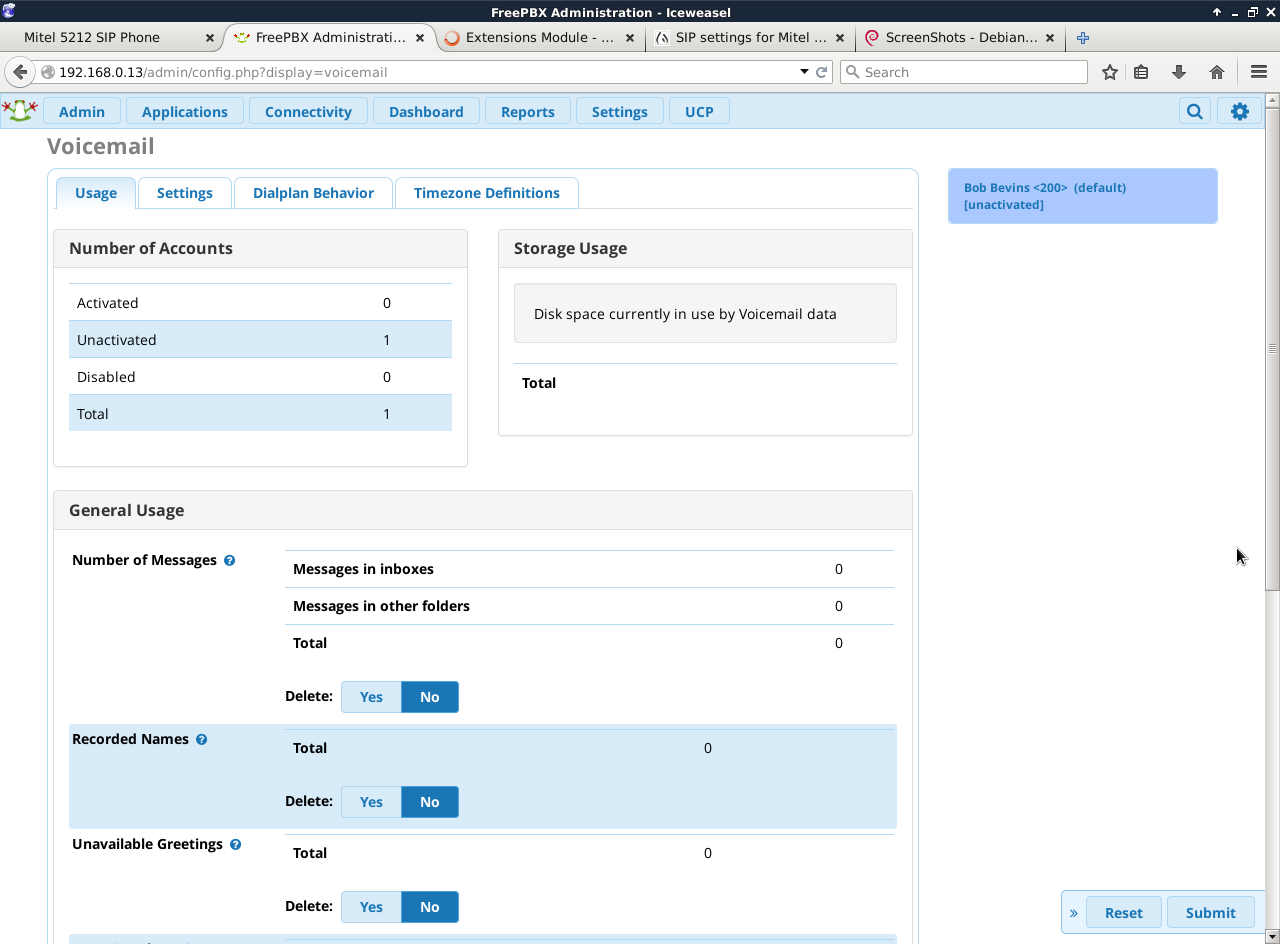Reload page using the reload icon
This screenshot has height=944, width=1280.
click(822, 72)
